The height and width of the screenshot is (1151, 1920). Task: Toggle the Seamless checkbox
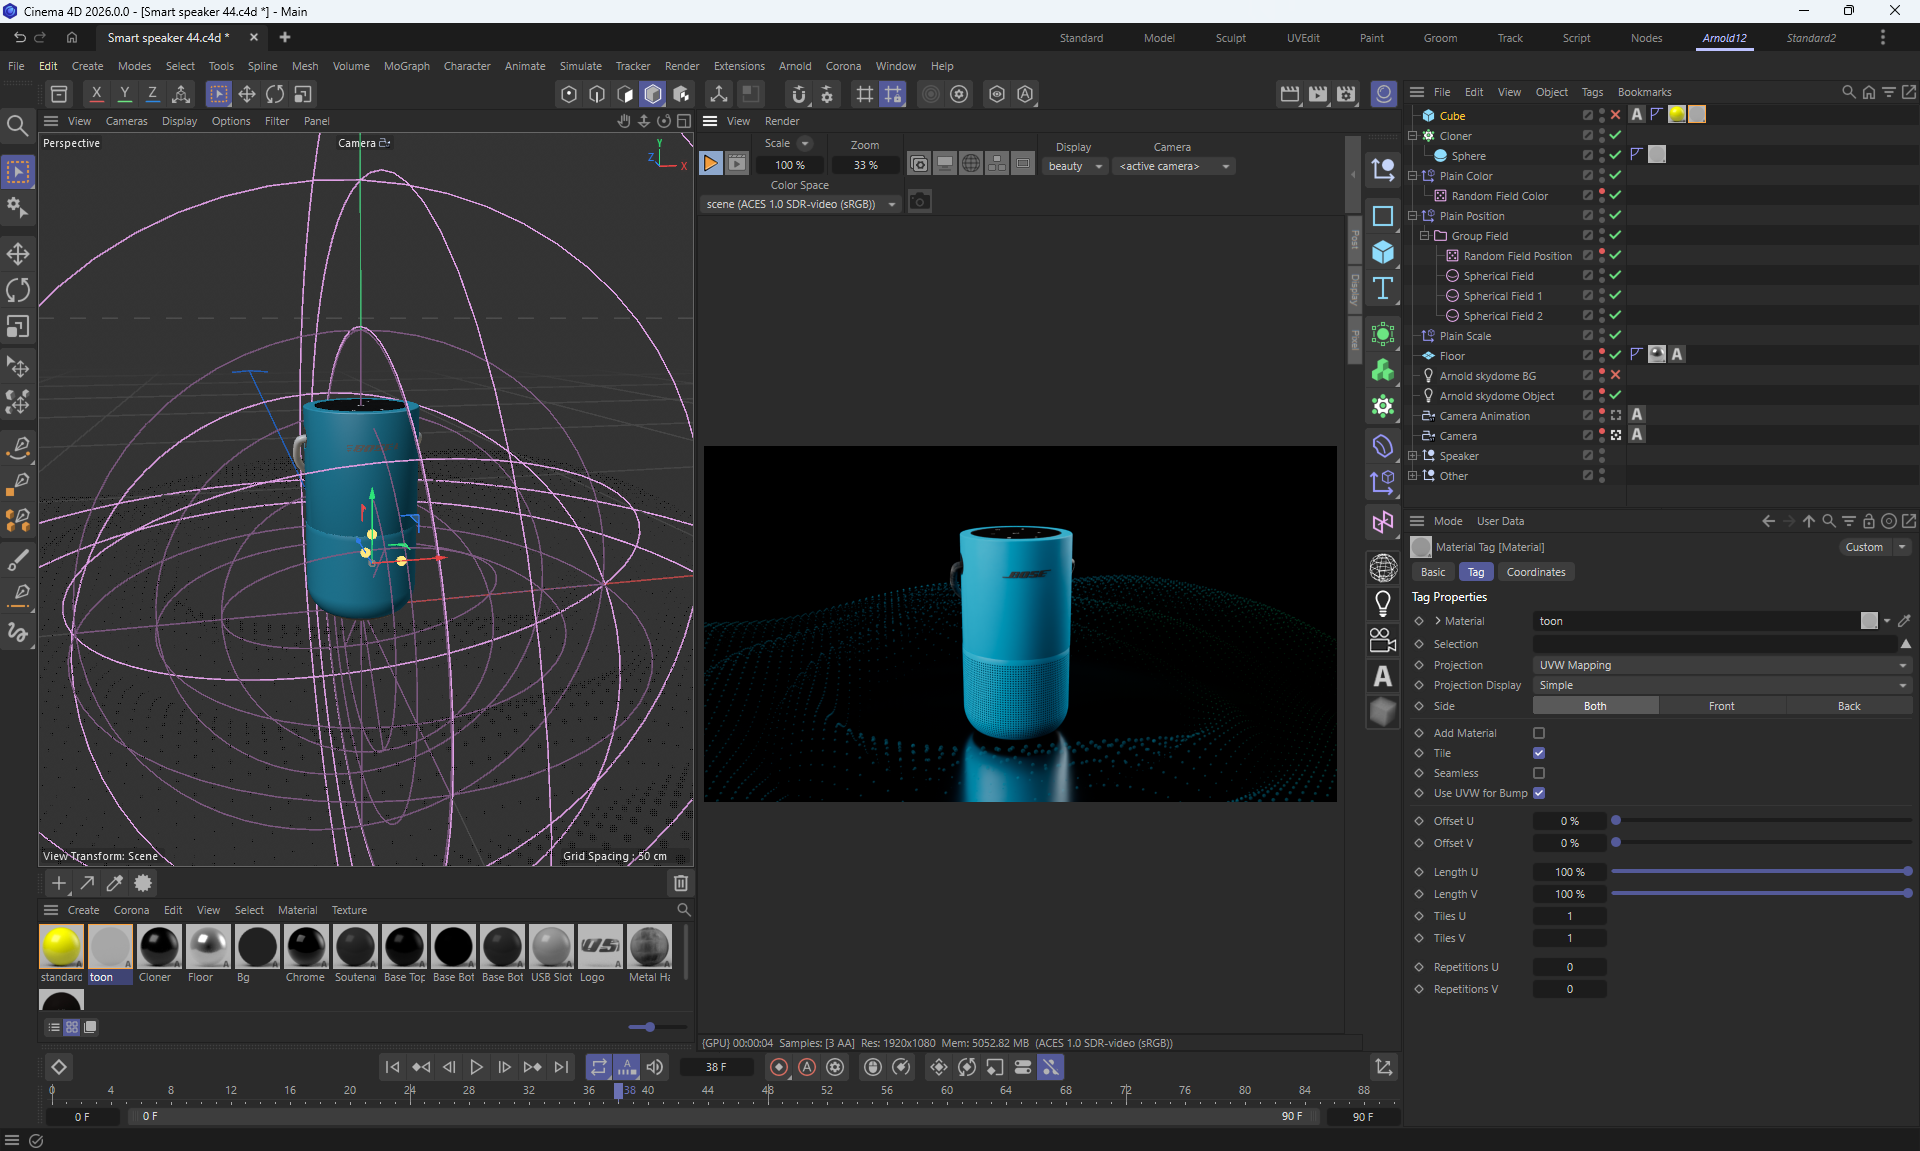1539,773
